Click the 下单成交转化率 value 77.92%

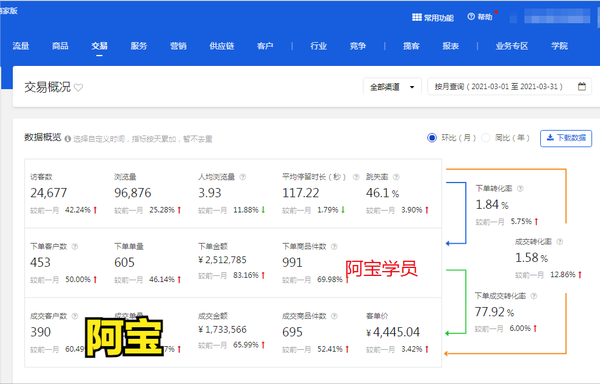[x=494, y=312]
